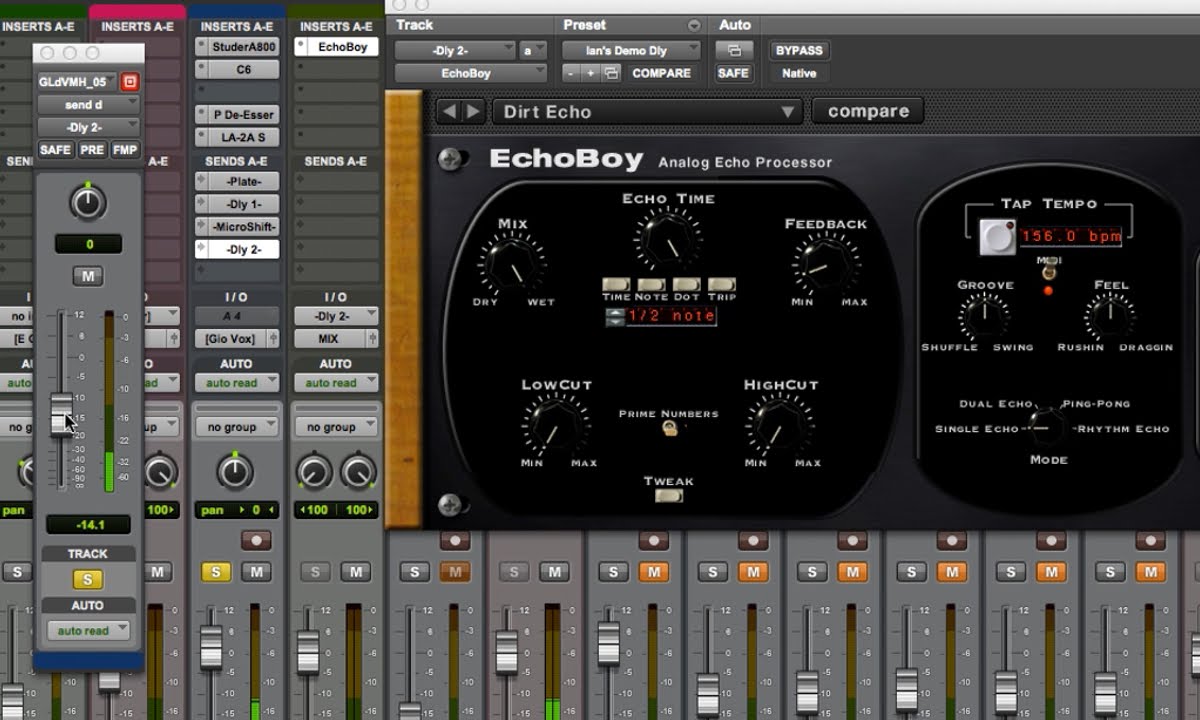Viewport: 1200px width, 720px height.
Task: Click the HighCut knob
Action: click(779, 424)
